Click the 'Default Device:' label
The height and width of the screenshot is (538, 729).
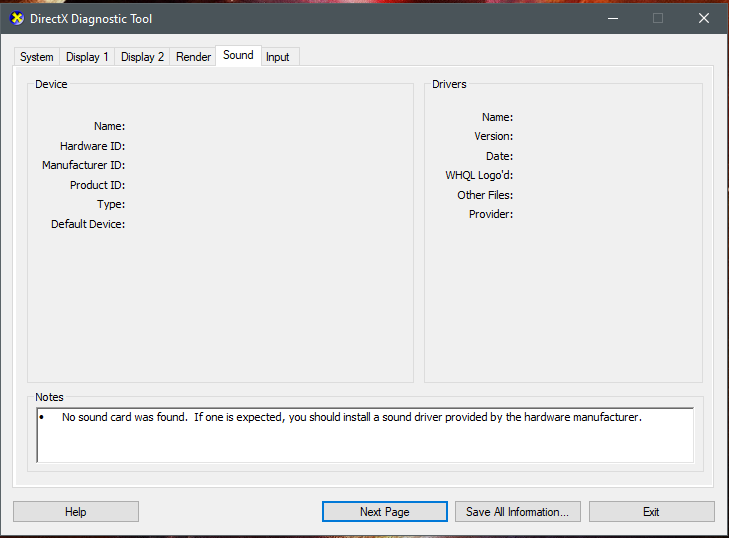click(88, 224)
